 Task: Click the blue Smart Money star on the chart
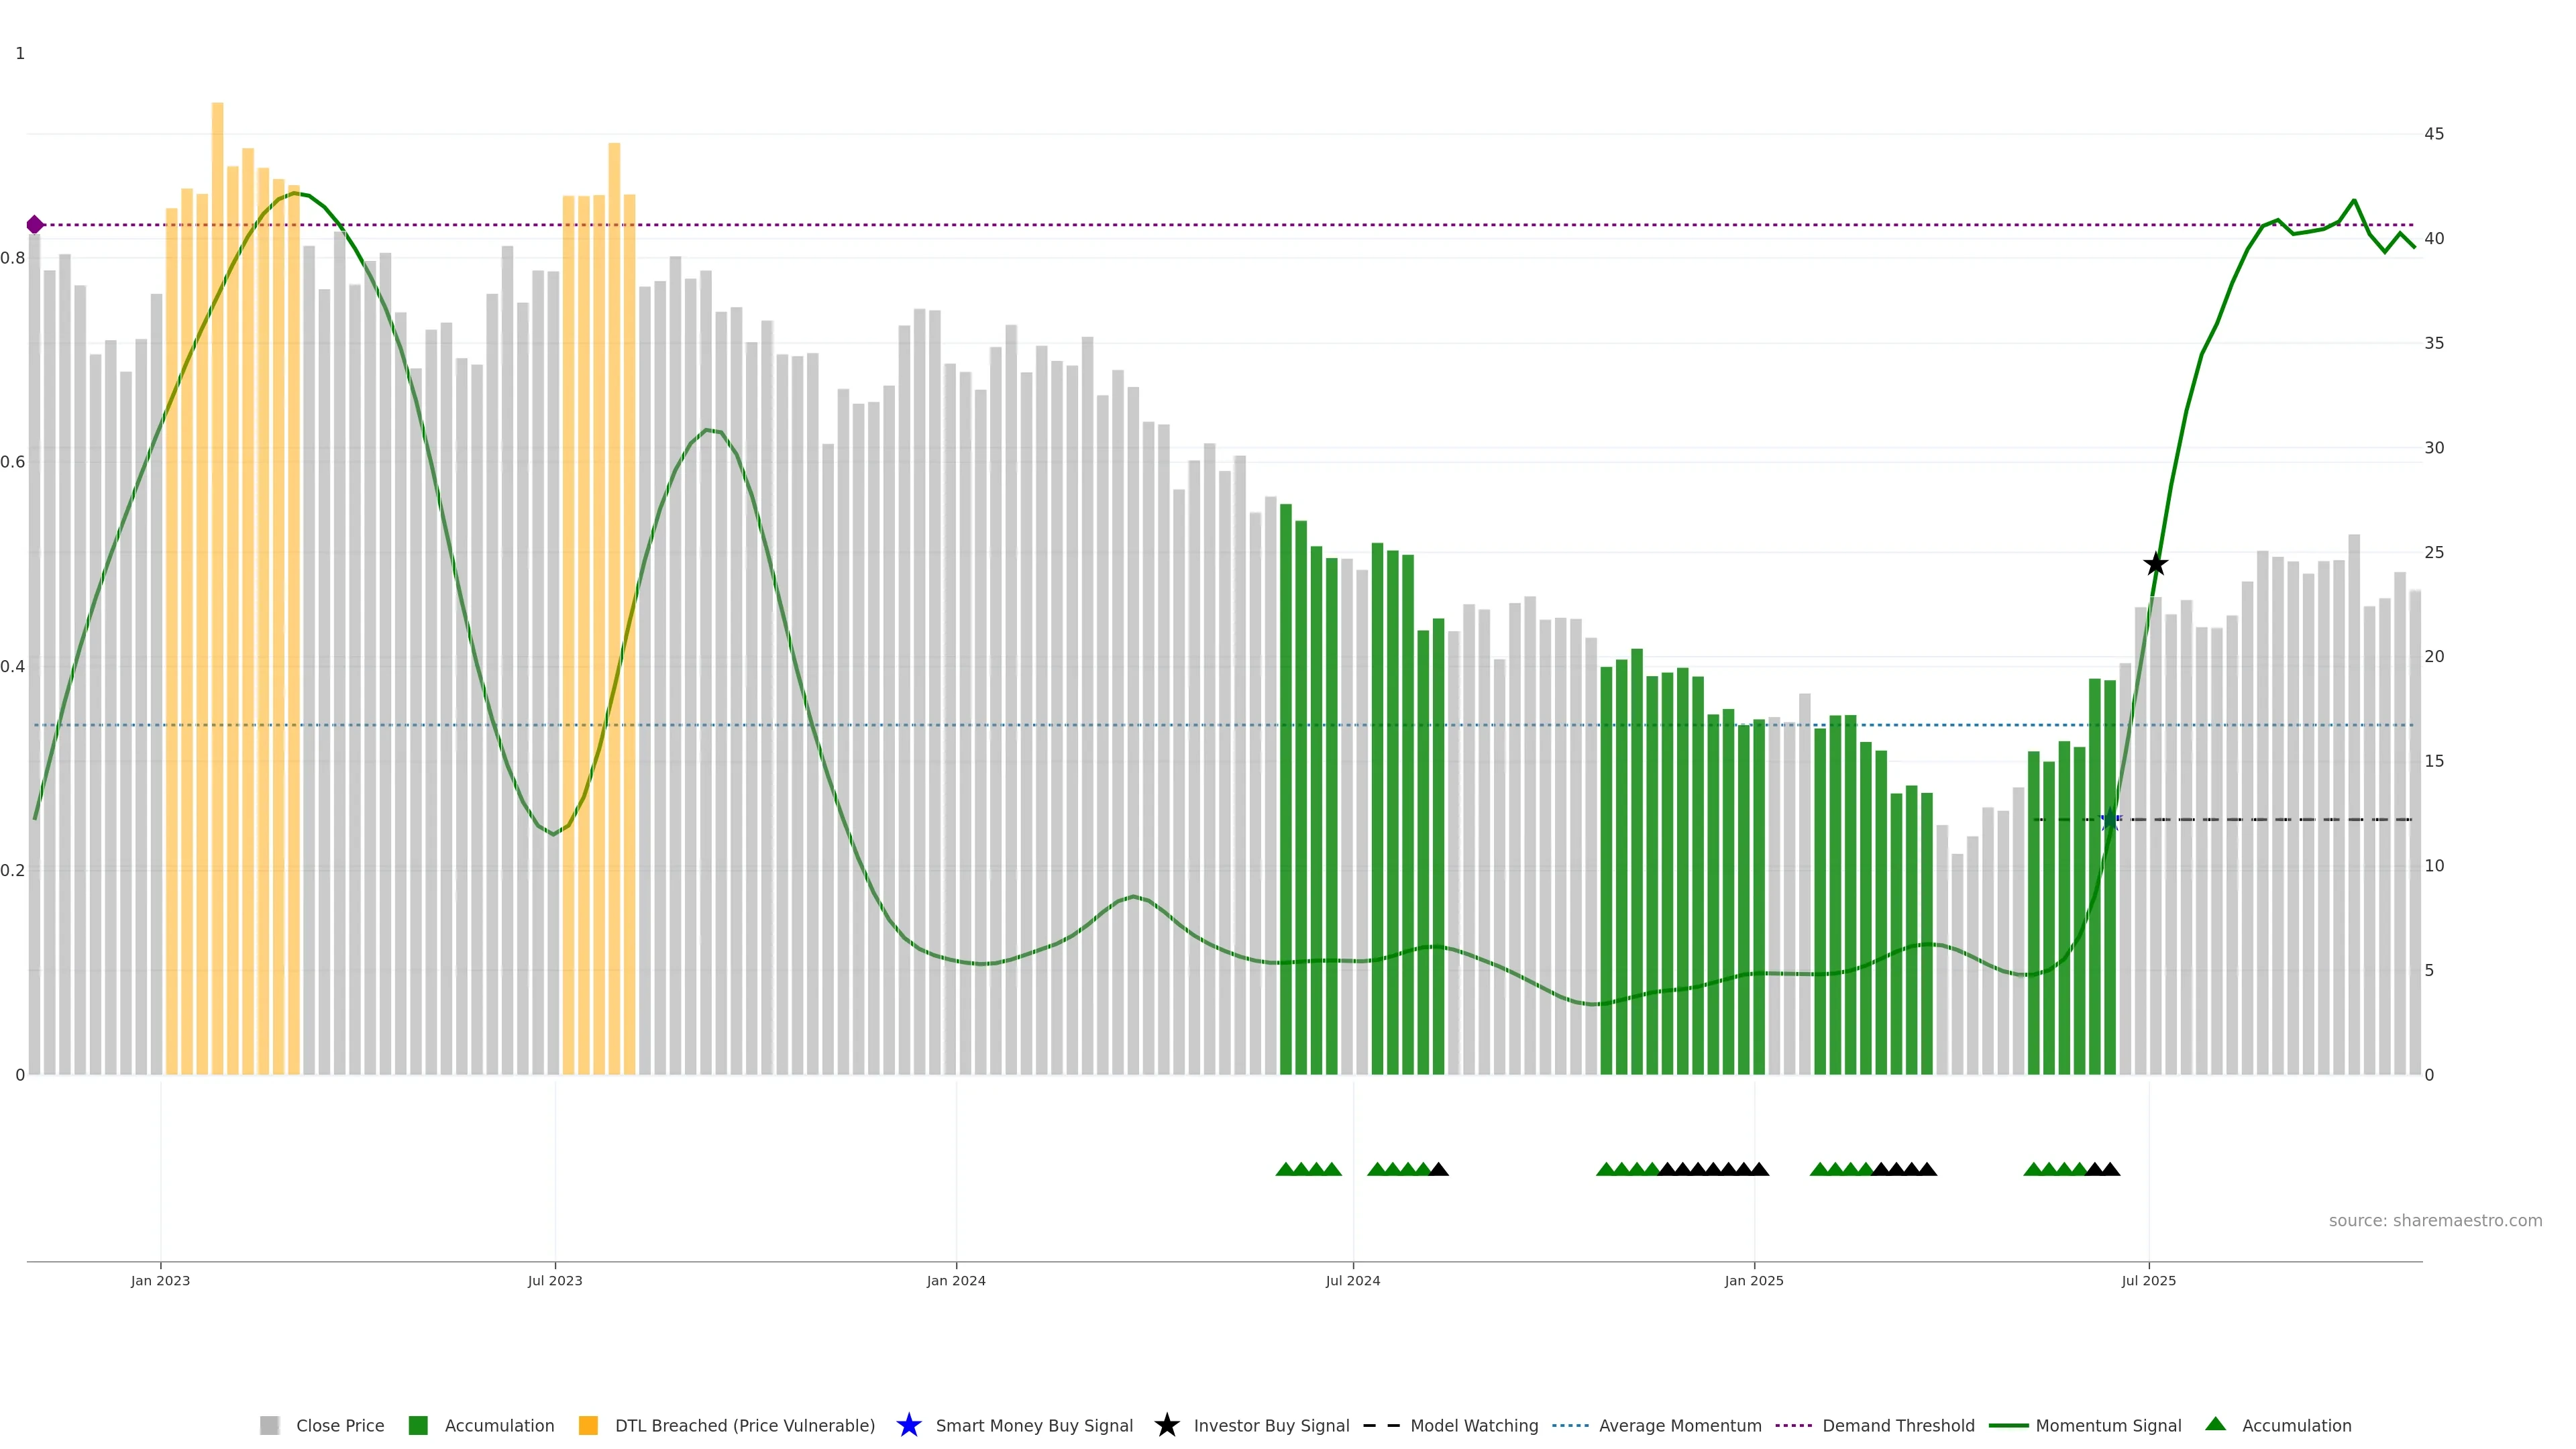(2110, 820)
